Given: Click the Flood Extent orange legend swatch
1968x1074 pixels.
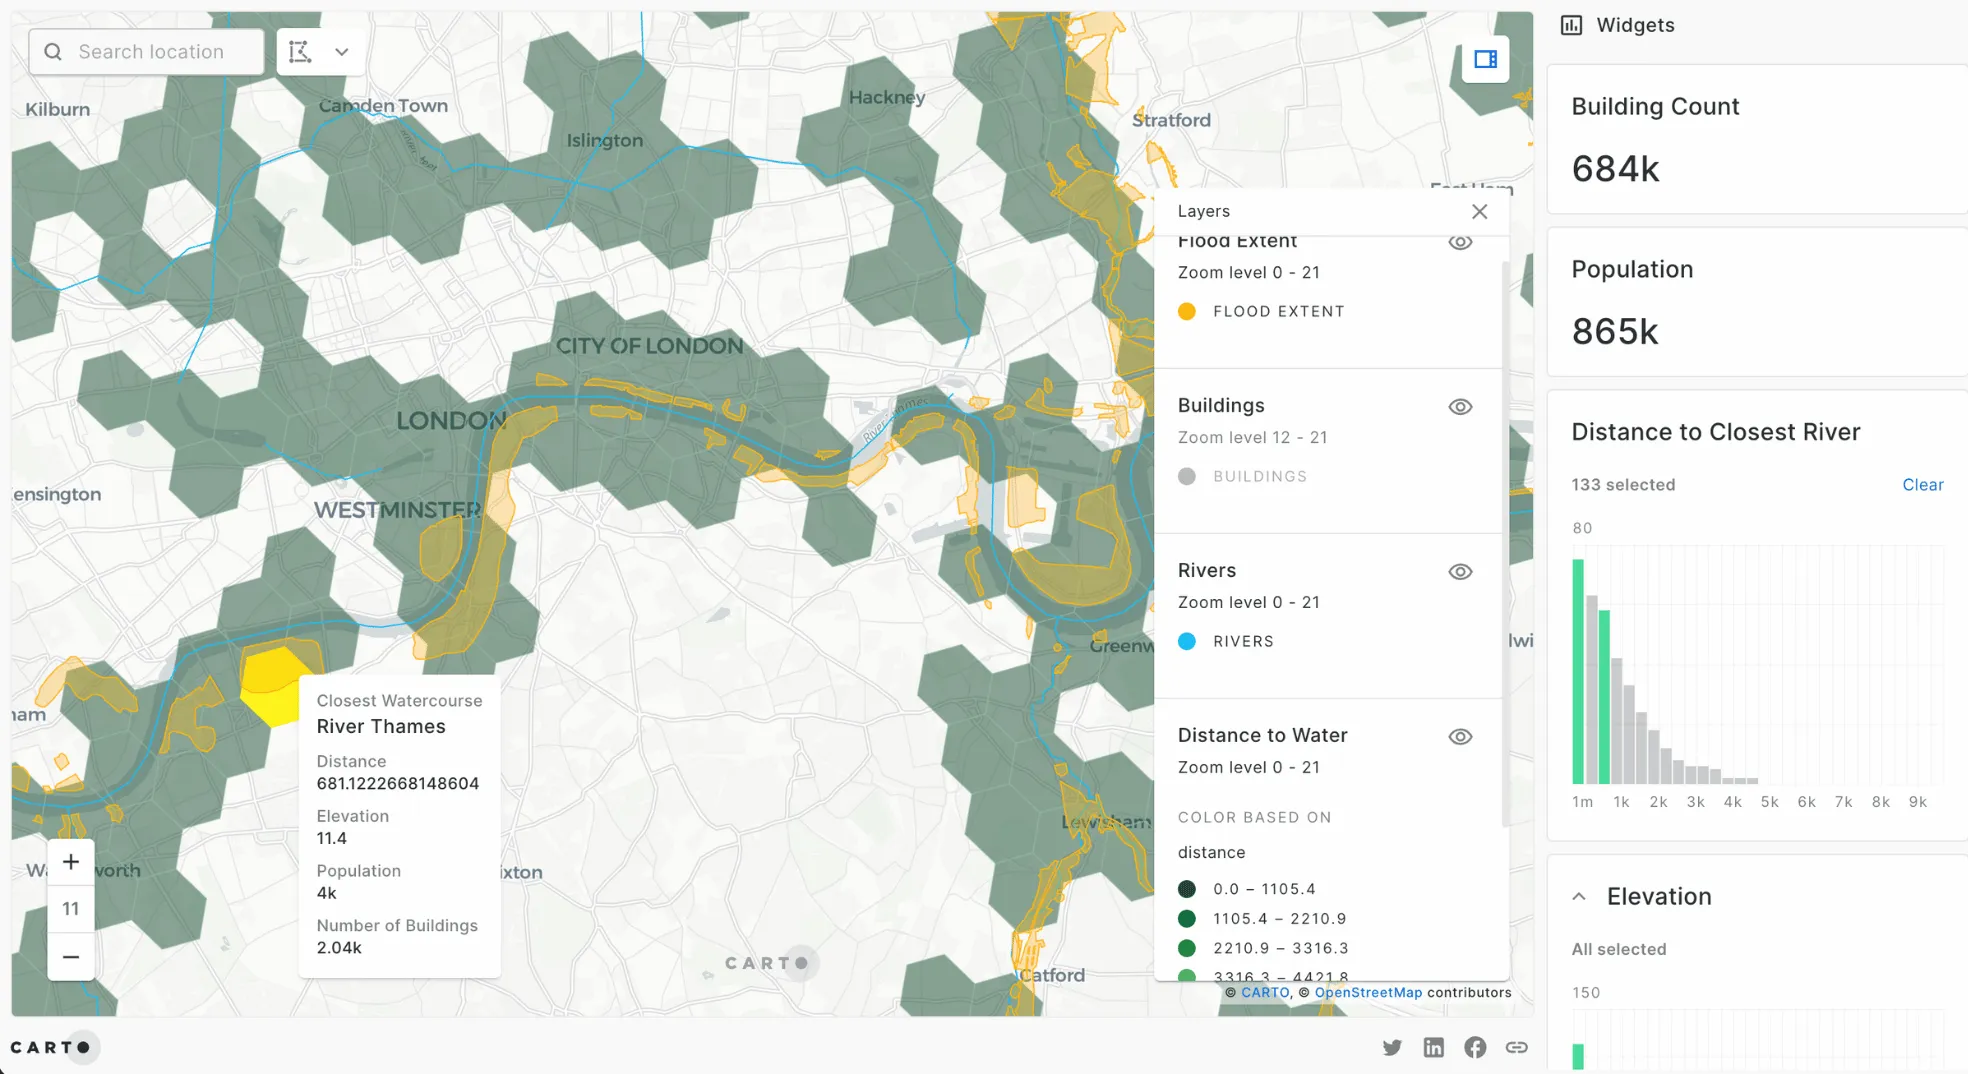Looking at the screenshot, I should [1187, 312].
